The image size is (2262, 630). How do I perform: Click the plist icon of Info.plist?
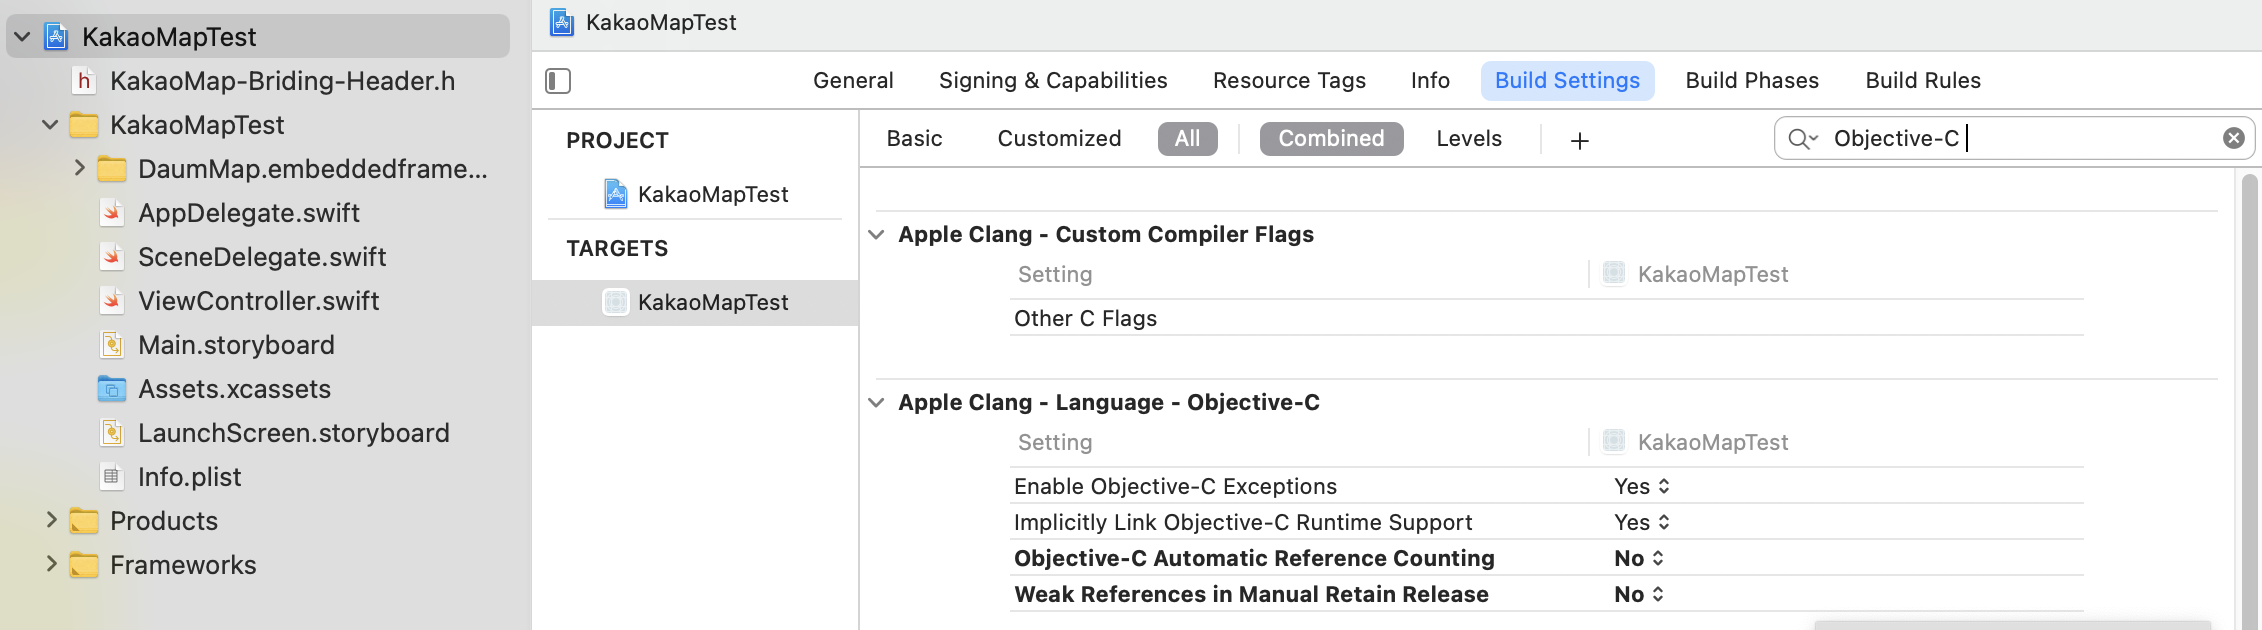[x=112, y=477]
